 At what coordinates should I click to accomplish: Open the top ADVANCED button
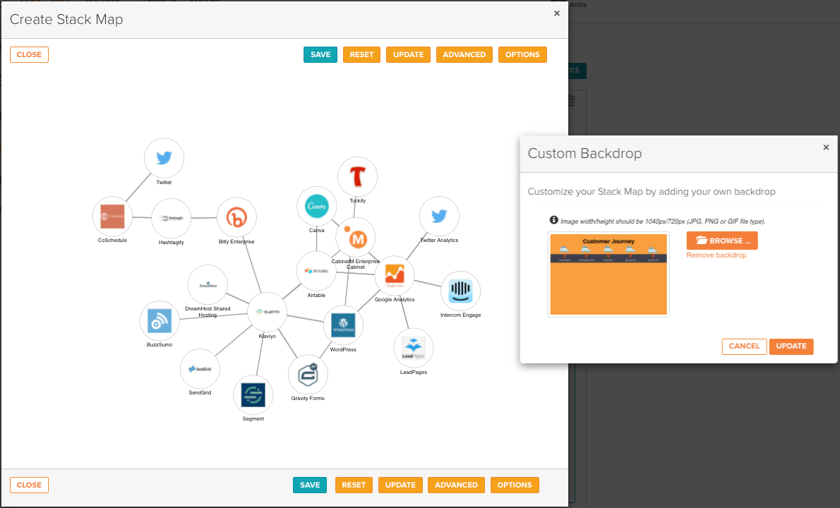(464, 55)
